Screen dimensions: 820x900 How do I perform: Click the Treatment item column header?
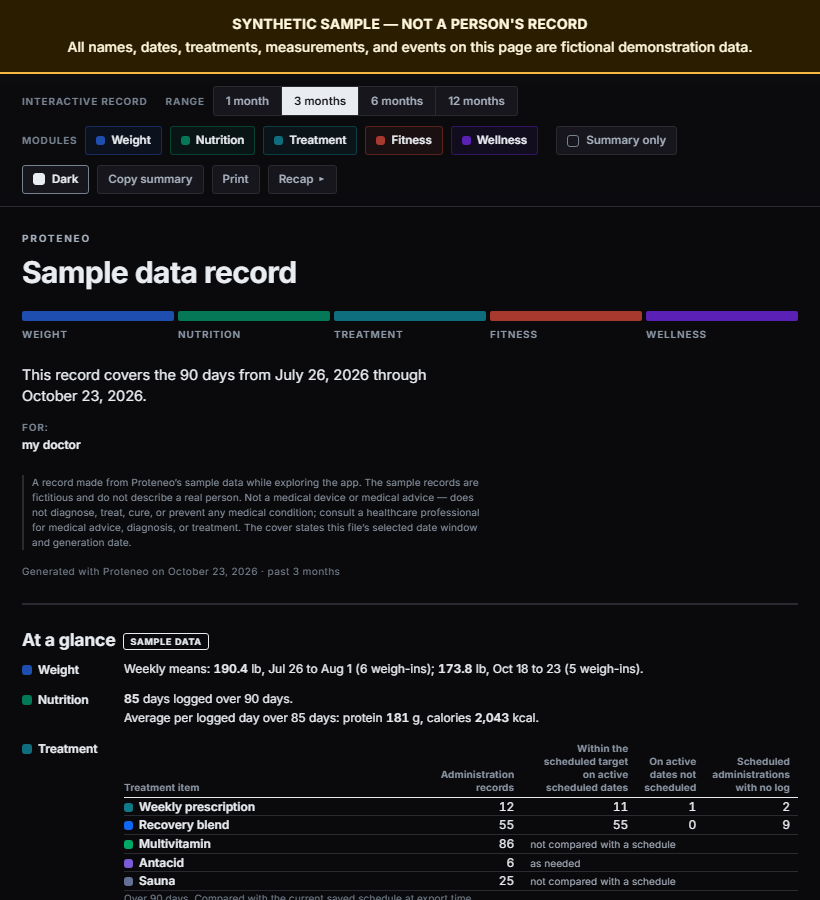(x=162, y=788)
